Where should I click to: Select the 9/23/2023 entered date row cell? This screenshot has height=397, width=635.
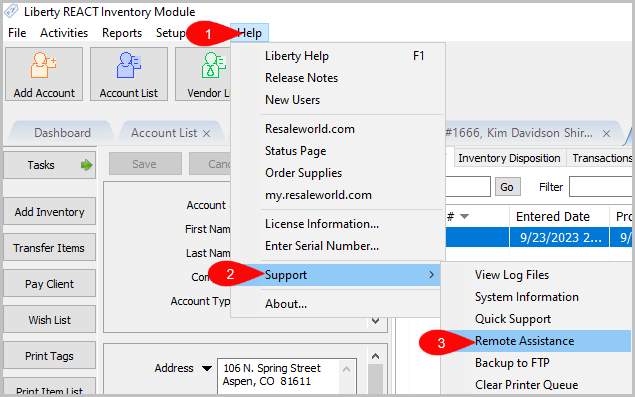coord(559,237)
